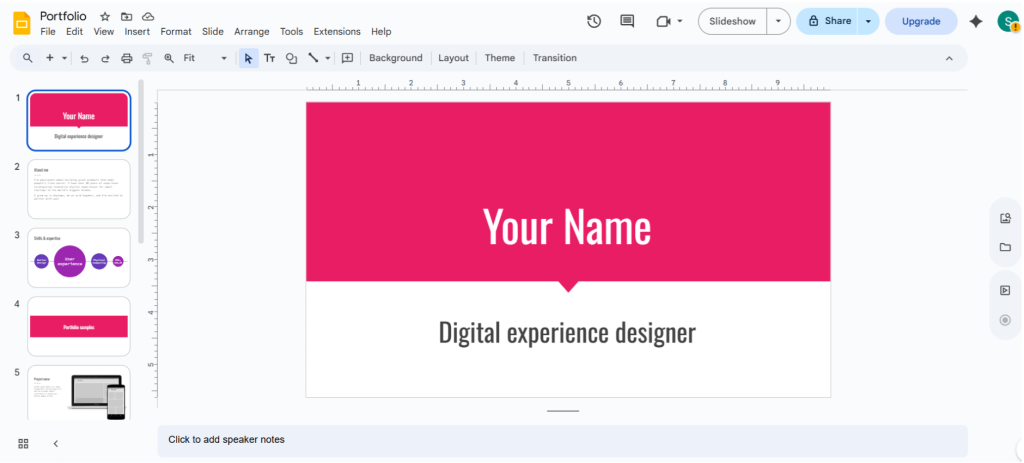Select the line tool
The height and width of the screenshot is (463, 1024).
(x=313, y=58)
